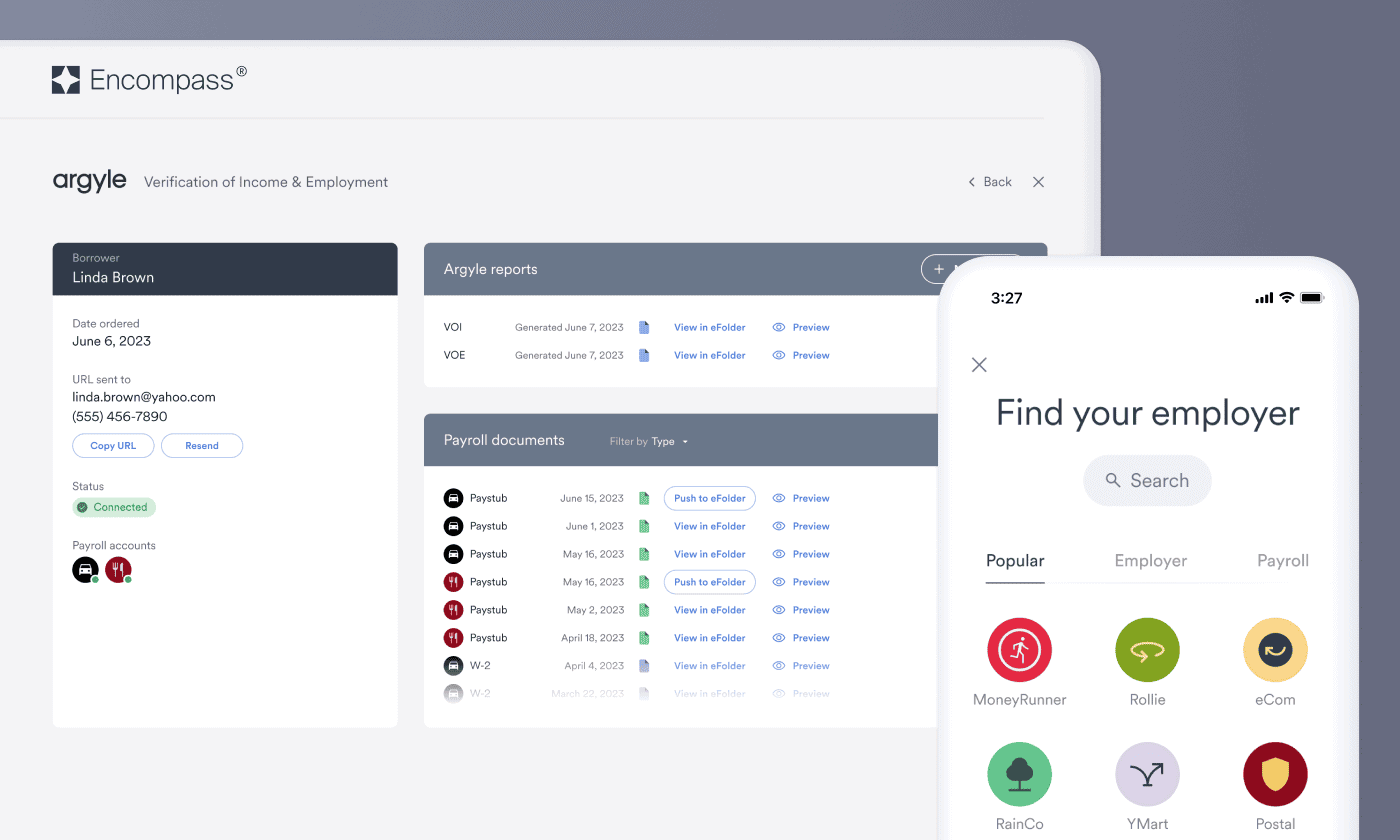The width and height of the screenshot is (1400, 840).
Task: Click the phone cellular signal icon
Action: 1264,298
